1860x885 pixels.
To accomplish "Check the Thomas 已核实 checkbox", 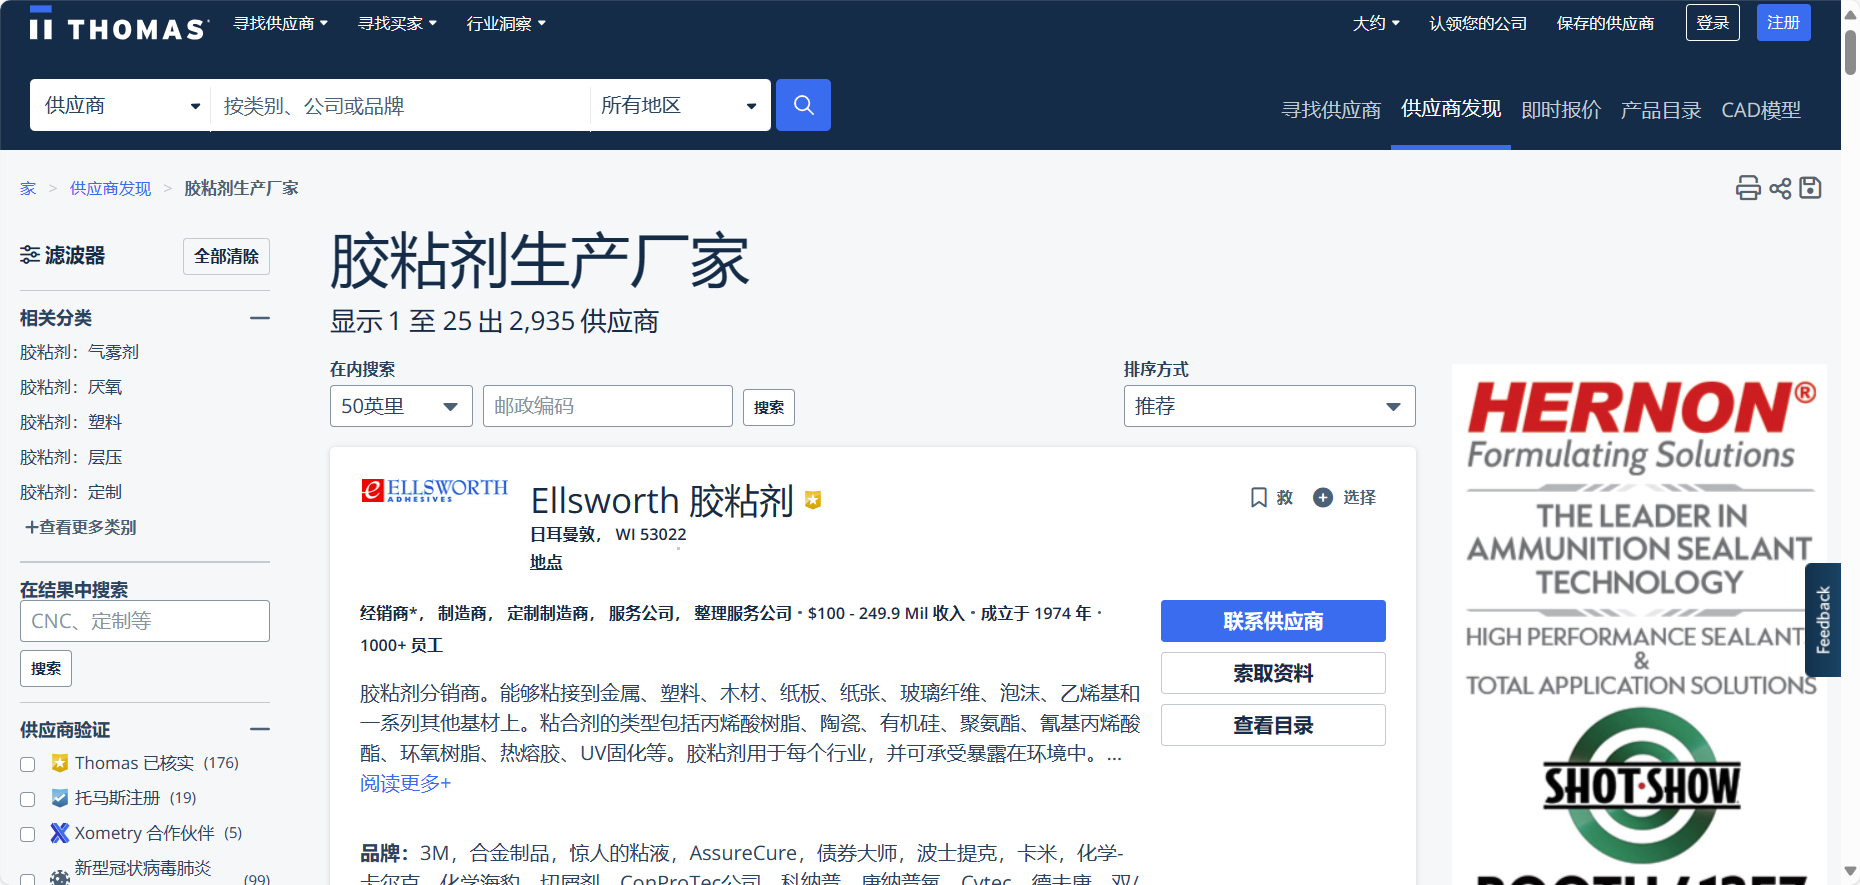I will (x=28, y=764).
